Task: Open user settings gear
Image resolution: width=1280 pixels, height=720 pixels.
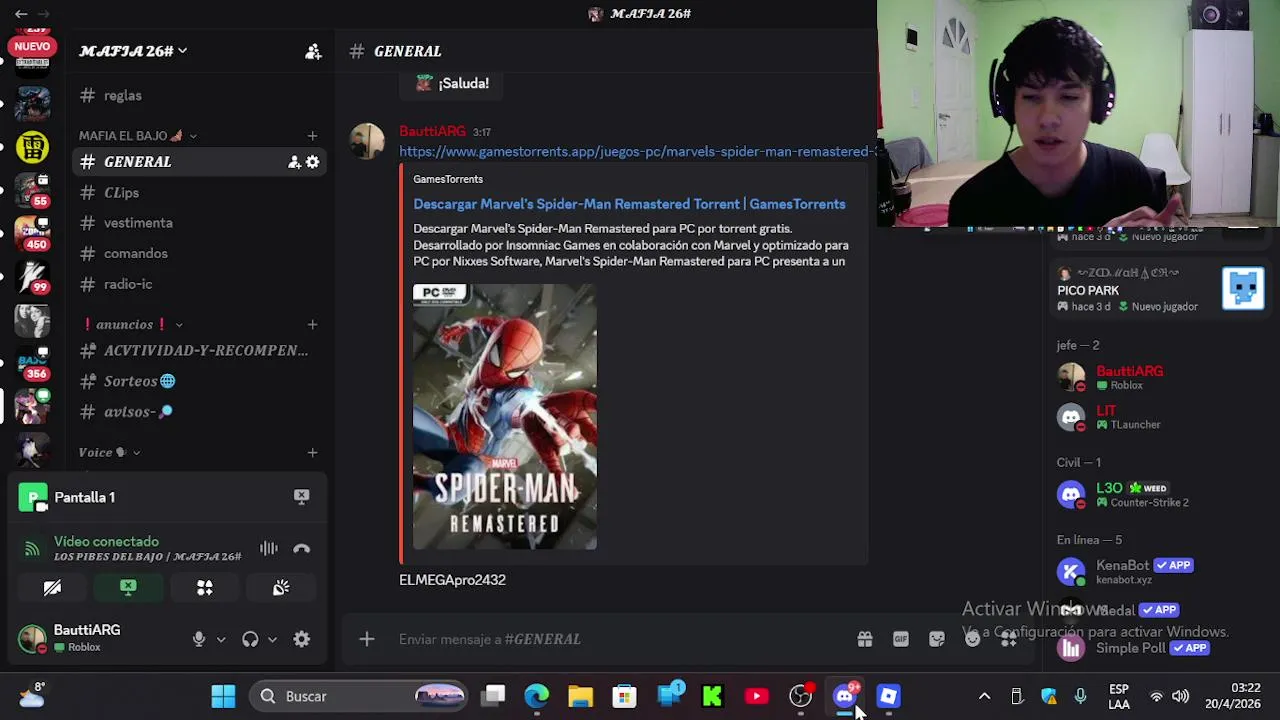Action: pos(301,639)
